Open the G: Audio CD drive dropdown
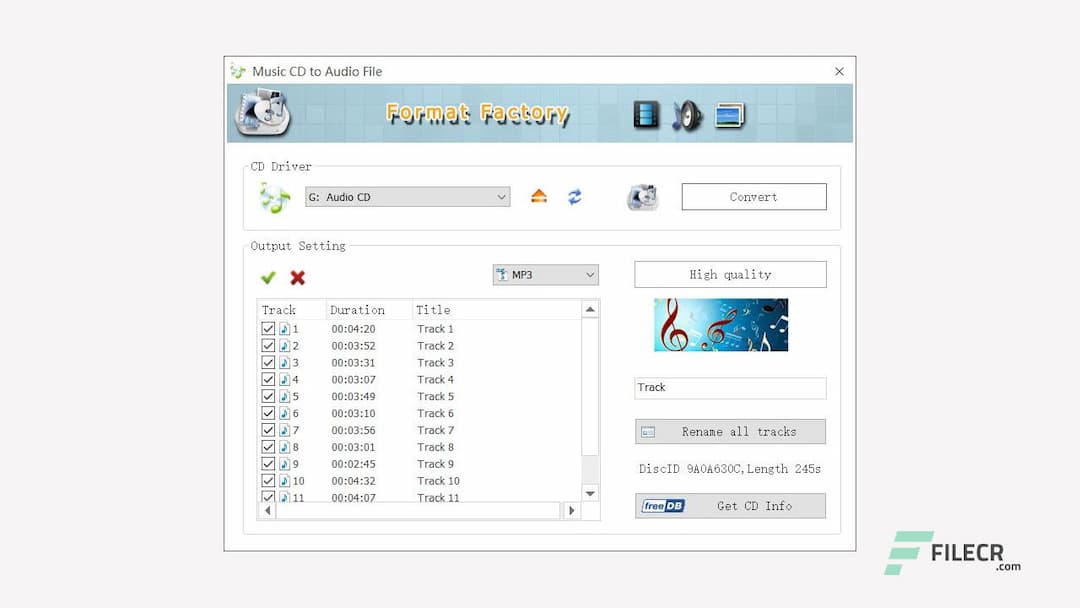This screenshot has height=608, width=1080. coord(406,197)
